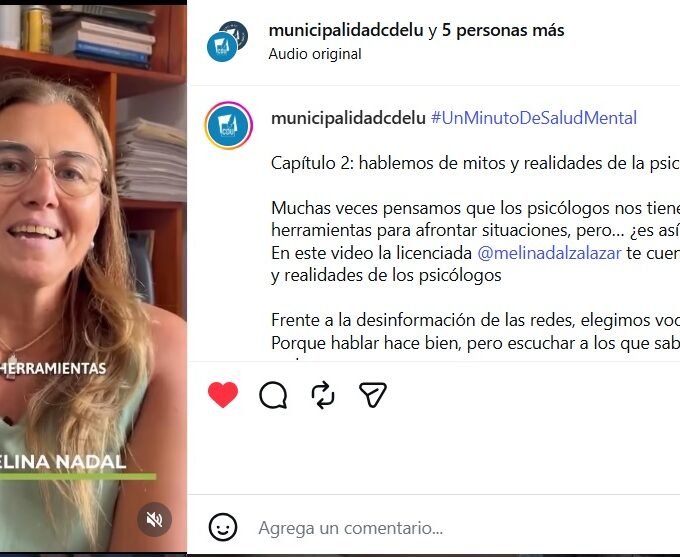Show the '5 personas más' collaborators
The height and width of the screenshot is (557, 680).
click(503, 30)
